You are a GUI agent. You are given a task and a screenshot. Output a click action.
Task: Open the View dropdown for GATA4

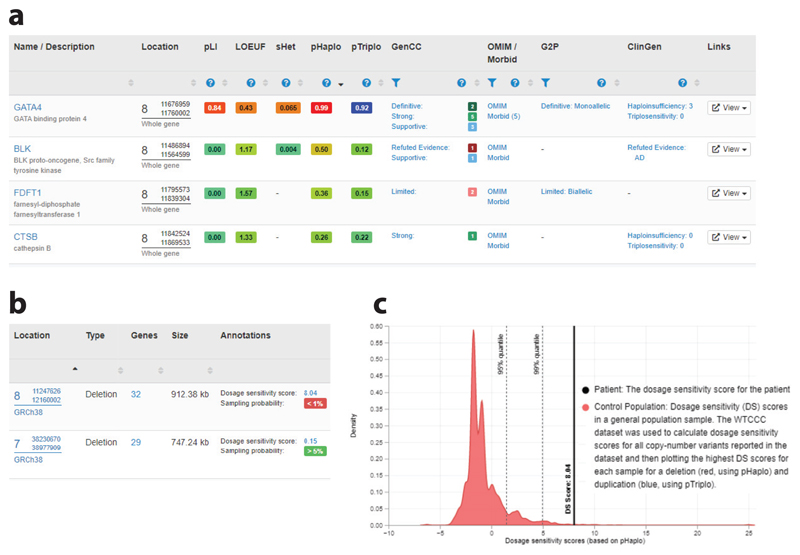(x=729, y=108)
